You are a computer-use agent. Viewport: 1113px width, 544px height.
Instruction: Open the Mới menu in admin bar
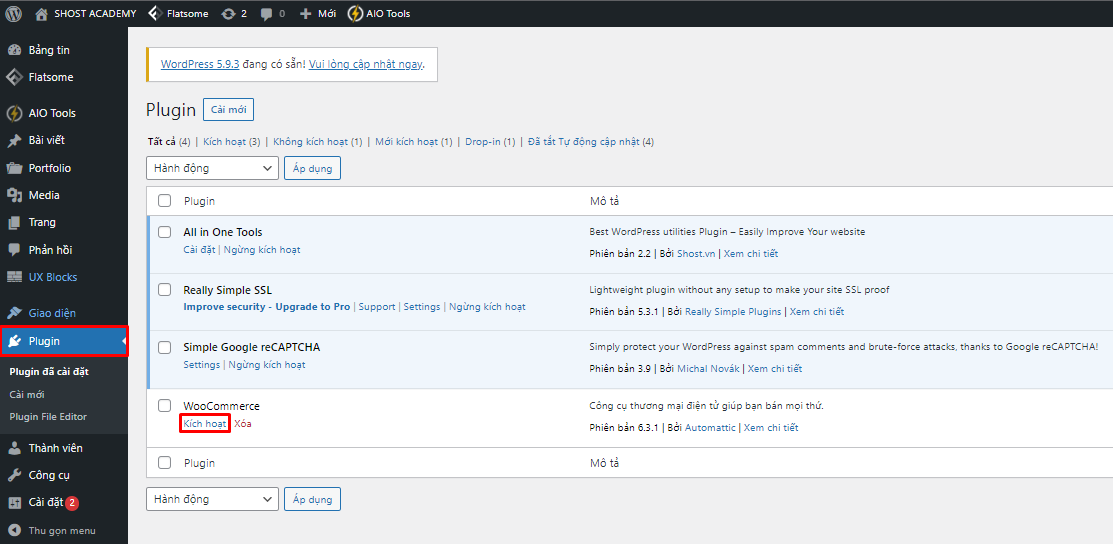(x=318, y=14)
